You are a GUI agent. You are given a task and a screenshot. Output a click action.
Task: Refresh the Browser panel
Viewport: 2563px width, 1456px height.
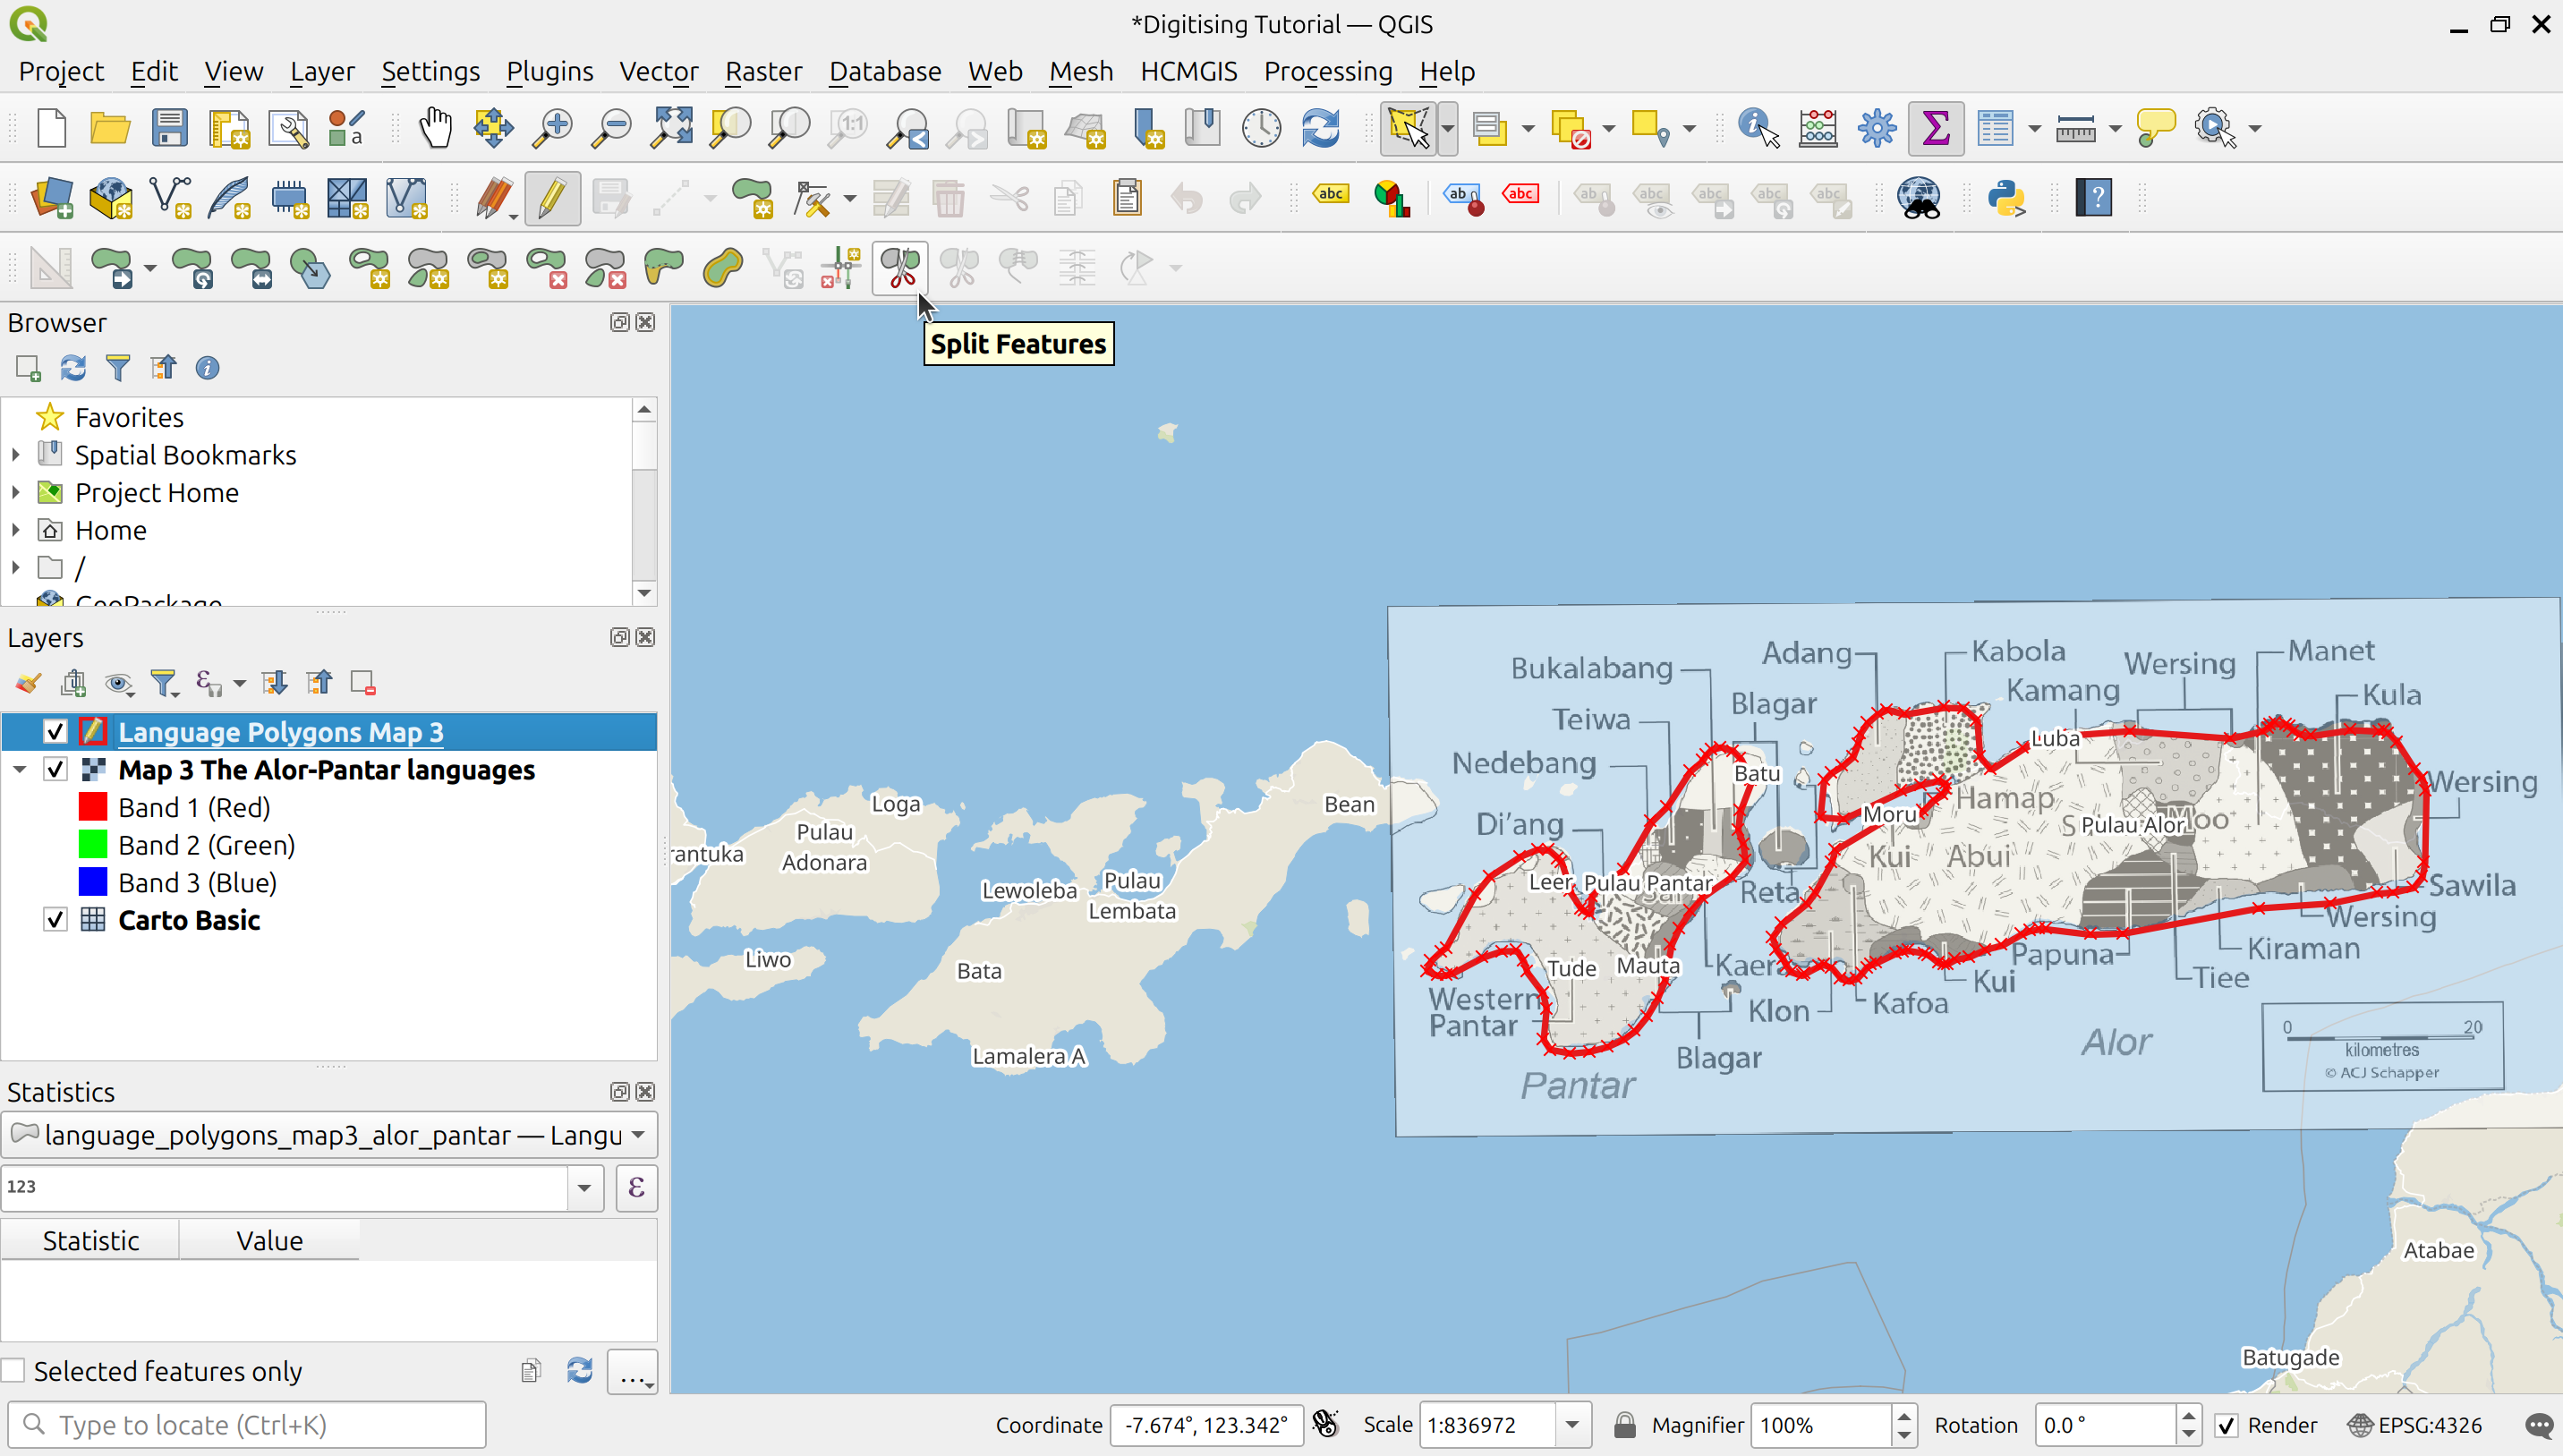click(73, 368)
